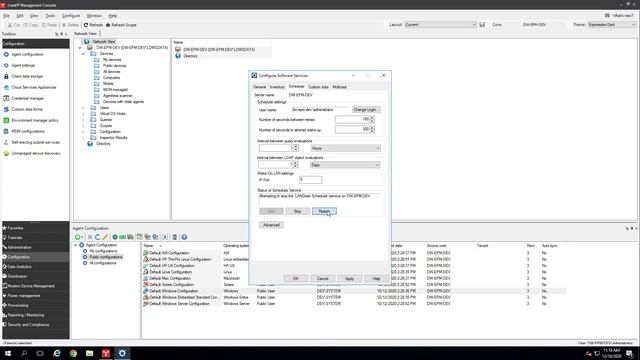Open Custom data forms tool
The height and width of the screenshot is (360, 640).
click(x=27, y=109)
